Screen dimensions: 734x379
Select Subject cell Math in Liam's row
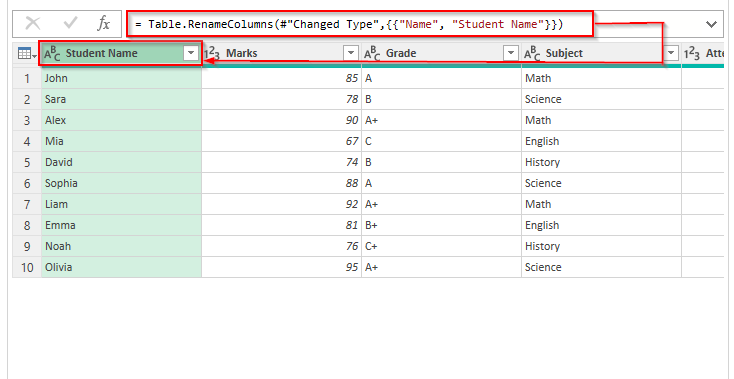coord(602,204)
